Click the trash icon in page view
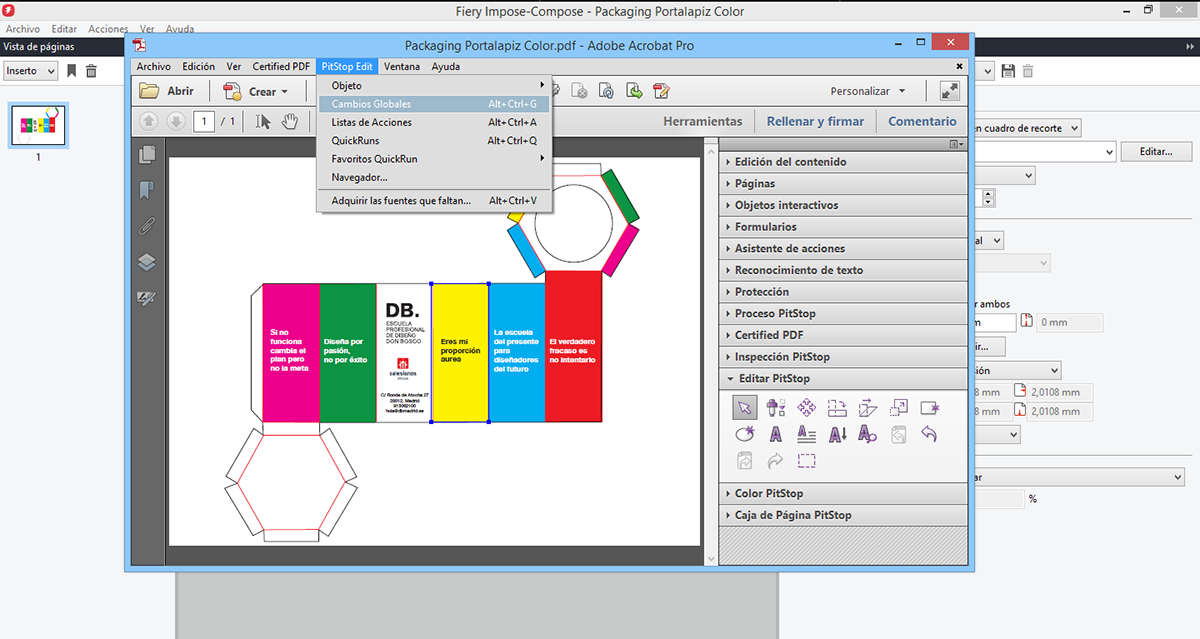The width and height of the screenshot is (1200, 639). click(x=91, y=71)
